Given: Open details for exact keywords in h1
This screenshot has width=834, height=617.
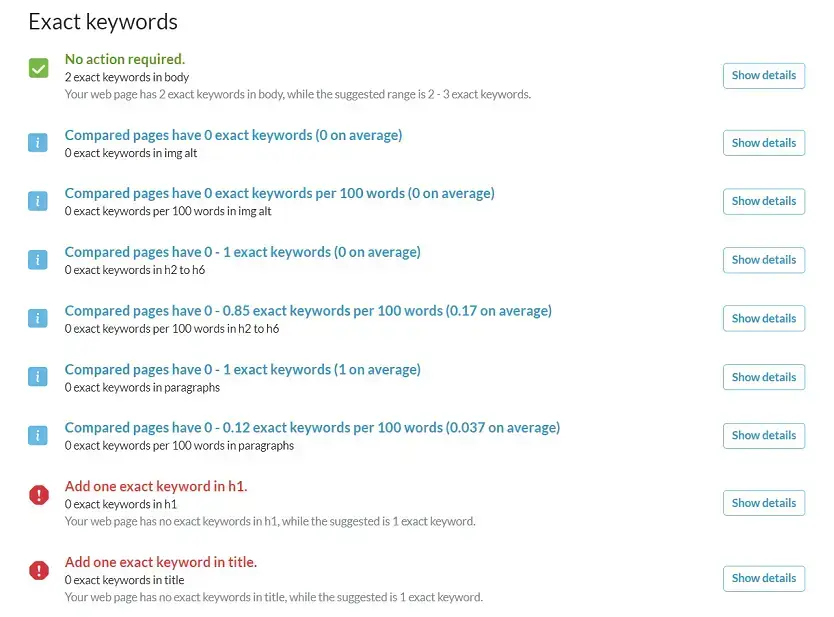Looking at the screenshot, I should pos(763,503).
